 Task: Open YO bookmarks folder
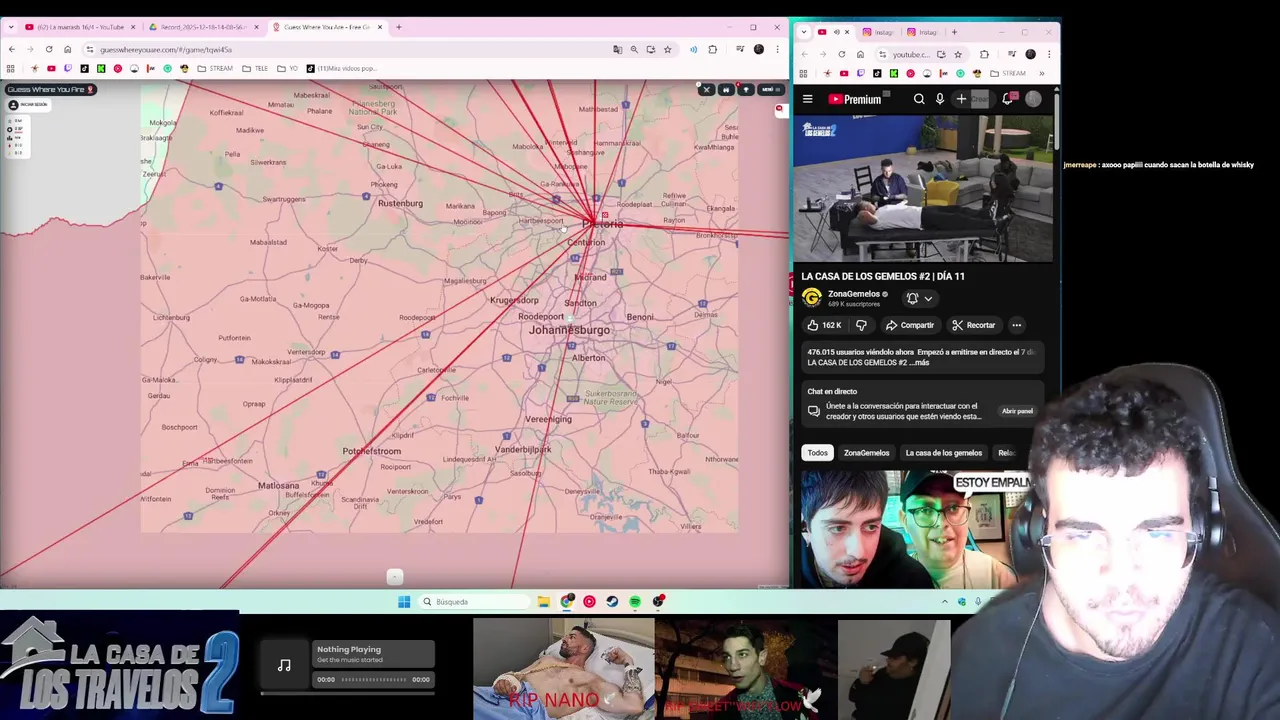pyautogui.click(x=287, y=69)
